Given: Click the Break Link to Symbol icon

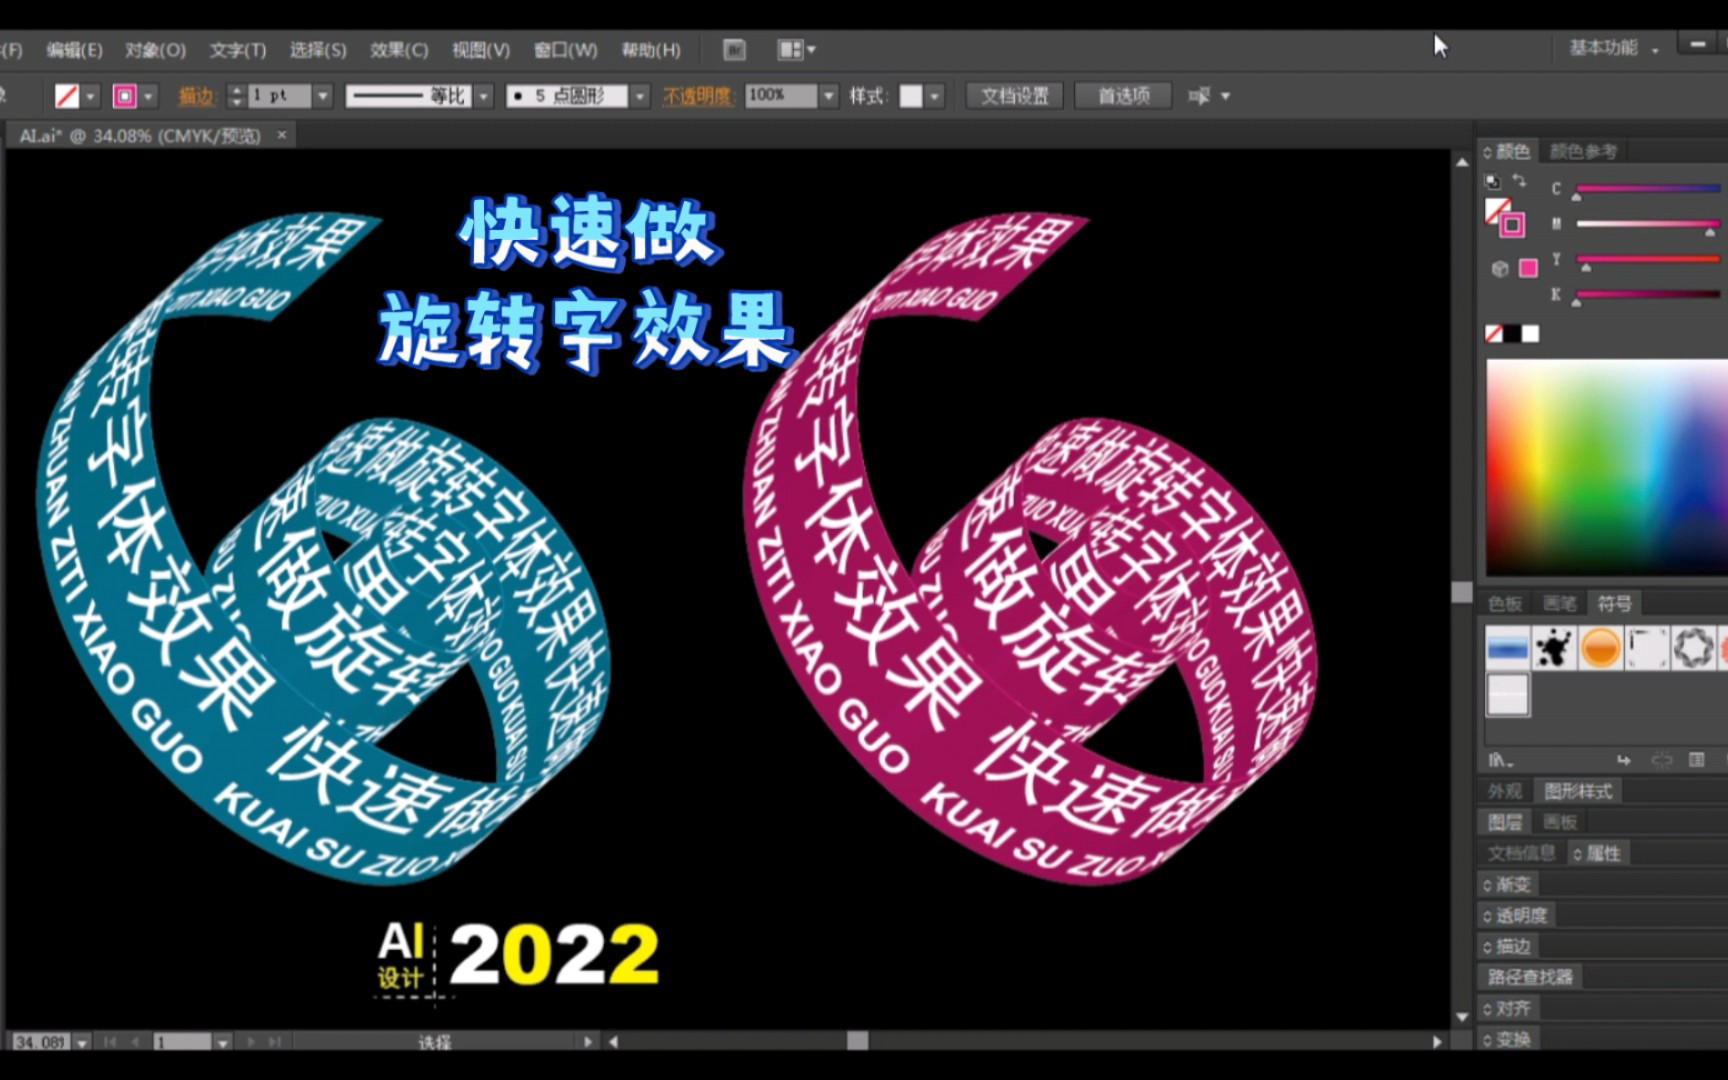Looking at the screenshot, I should 1662,760.
